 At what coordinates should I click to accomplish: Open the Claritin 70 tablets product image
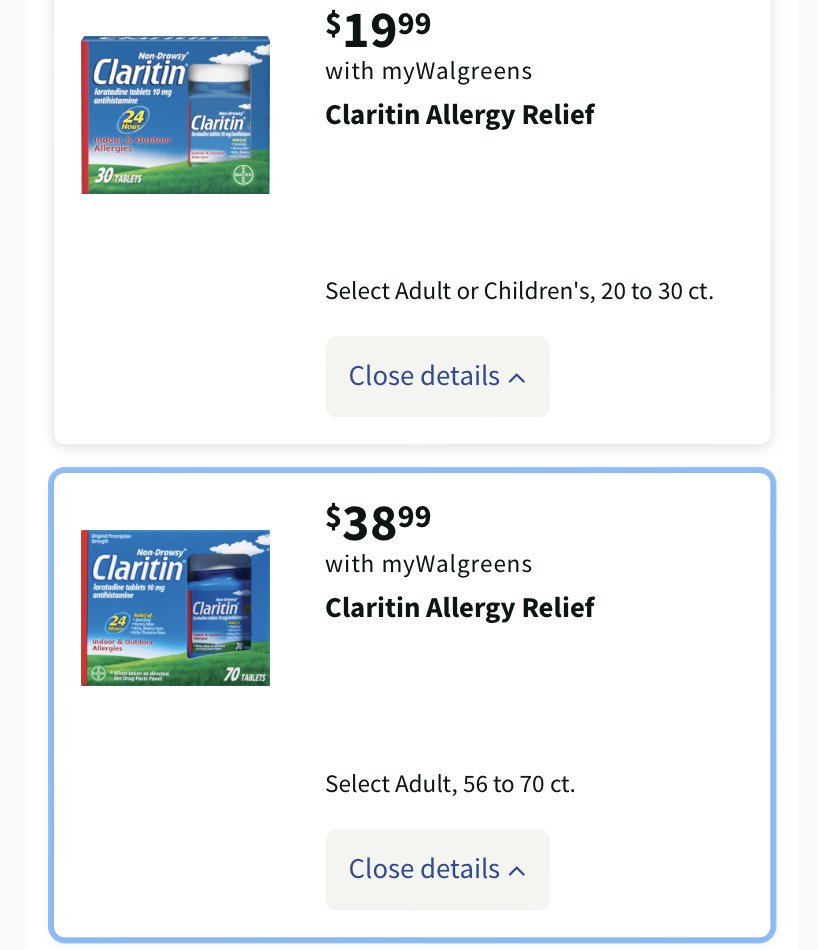pyautogui.click(x=176, y=608)
